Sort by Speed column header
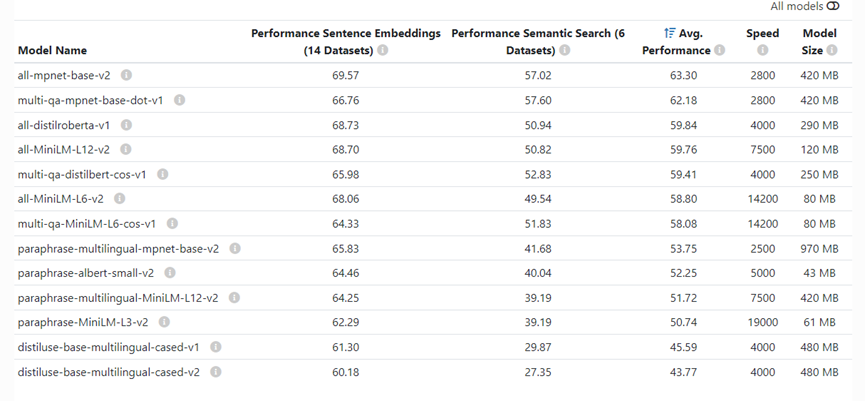This screenshot has width=865, height=401. pyautogui.click(x=762, y=33)
